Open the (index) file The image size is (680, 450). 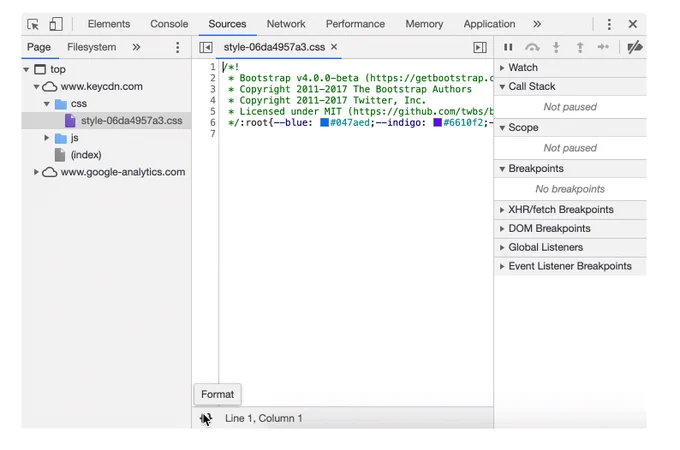(86, 155)
